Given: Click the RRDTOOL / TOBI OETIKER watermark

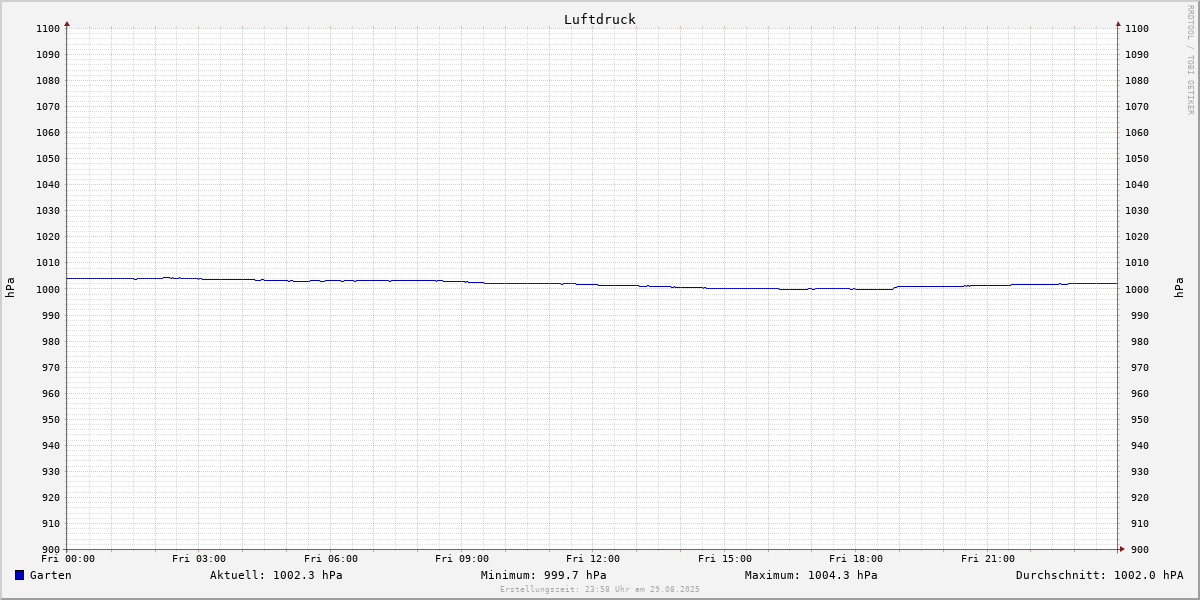Looking at the screenshot, I should click(1190, 60).
